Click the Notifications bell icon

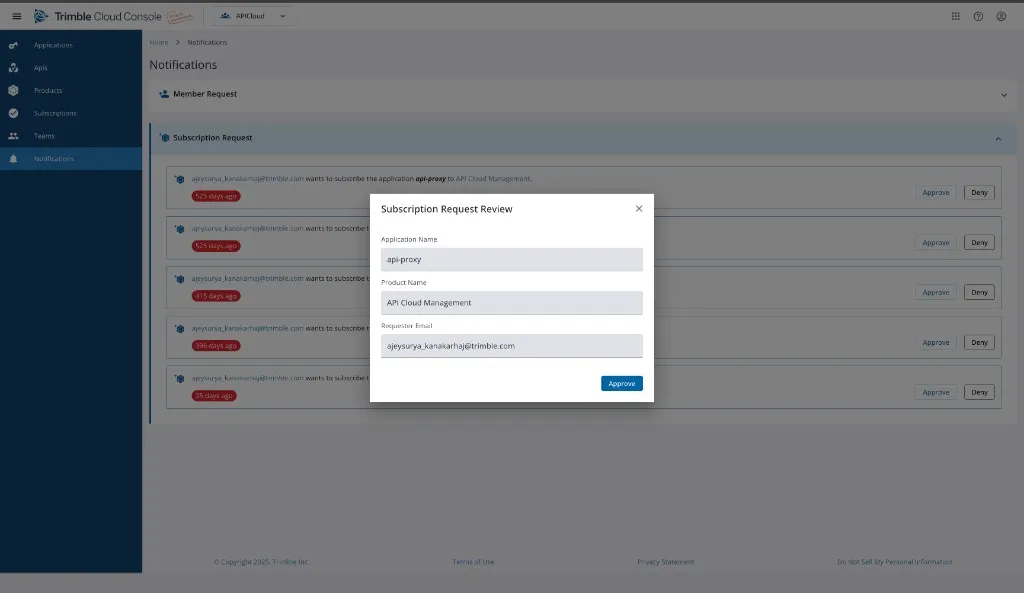click(x=13, y=159)
